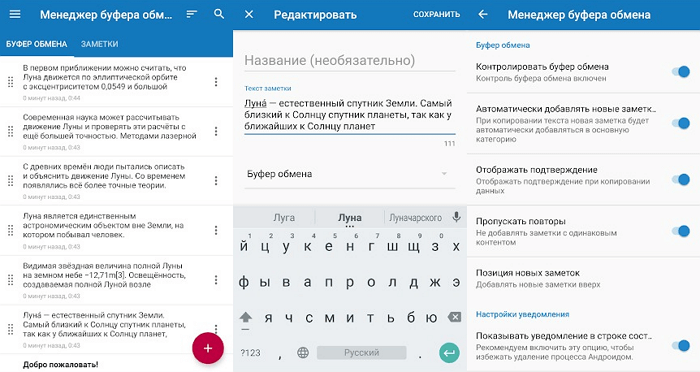This screenshot has height=372, width=700.
Task: Focus the 'Название (необязательно)' field
Action: (350, 60)
